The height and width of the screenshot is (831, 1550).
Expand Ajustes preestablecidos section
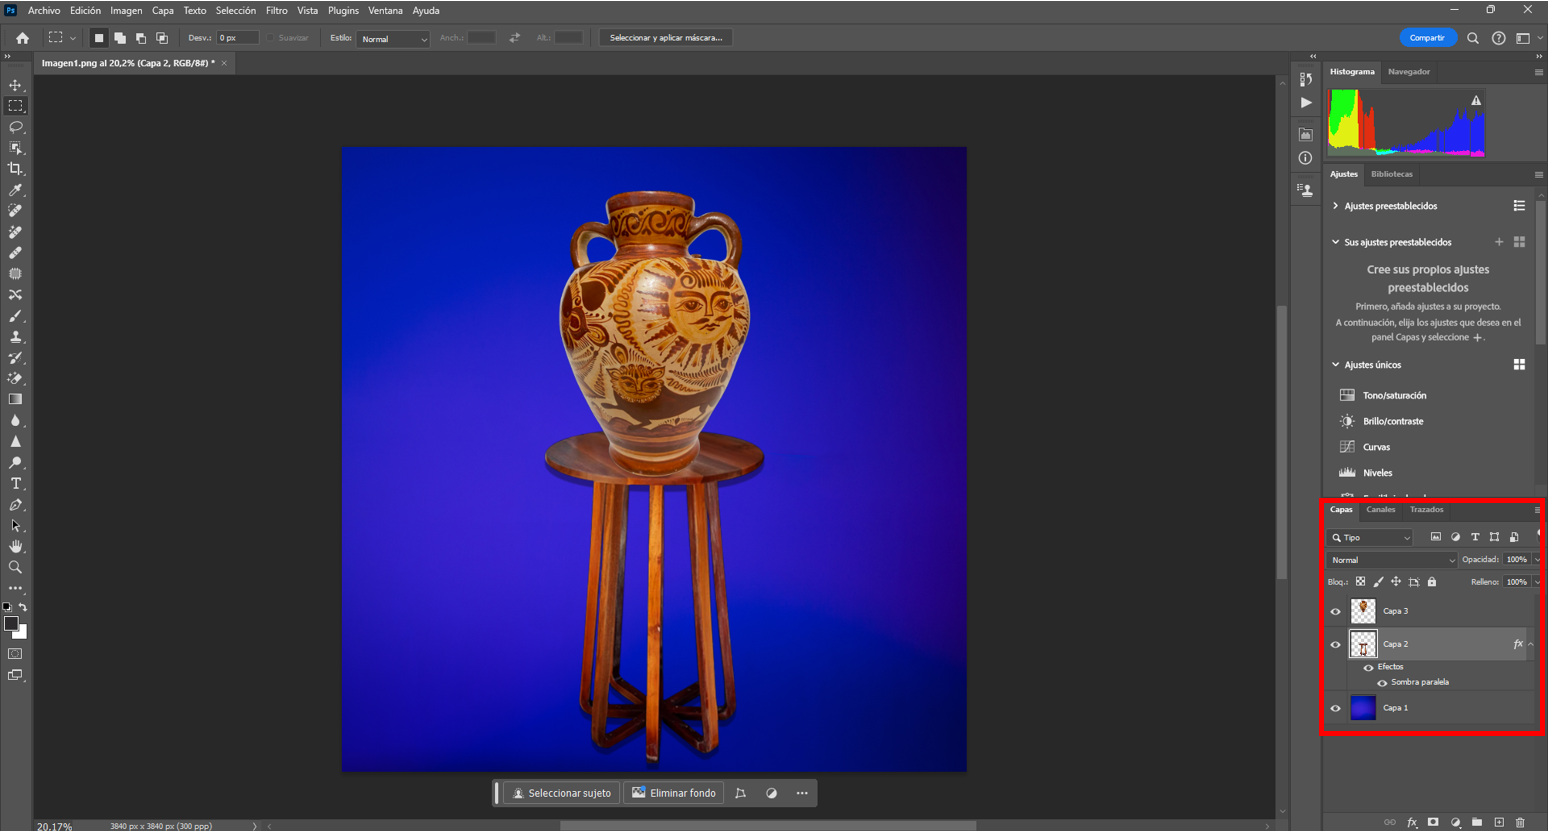(1335, 206)
